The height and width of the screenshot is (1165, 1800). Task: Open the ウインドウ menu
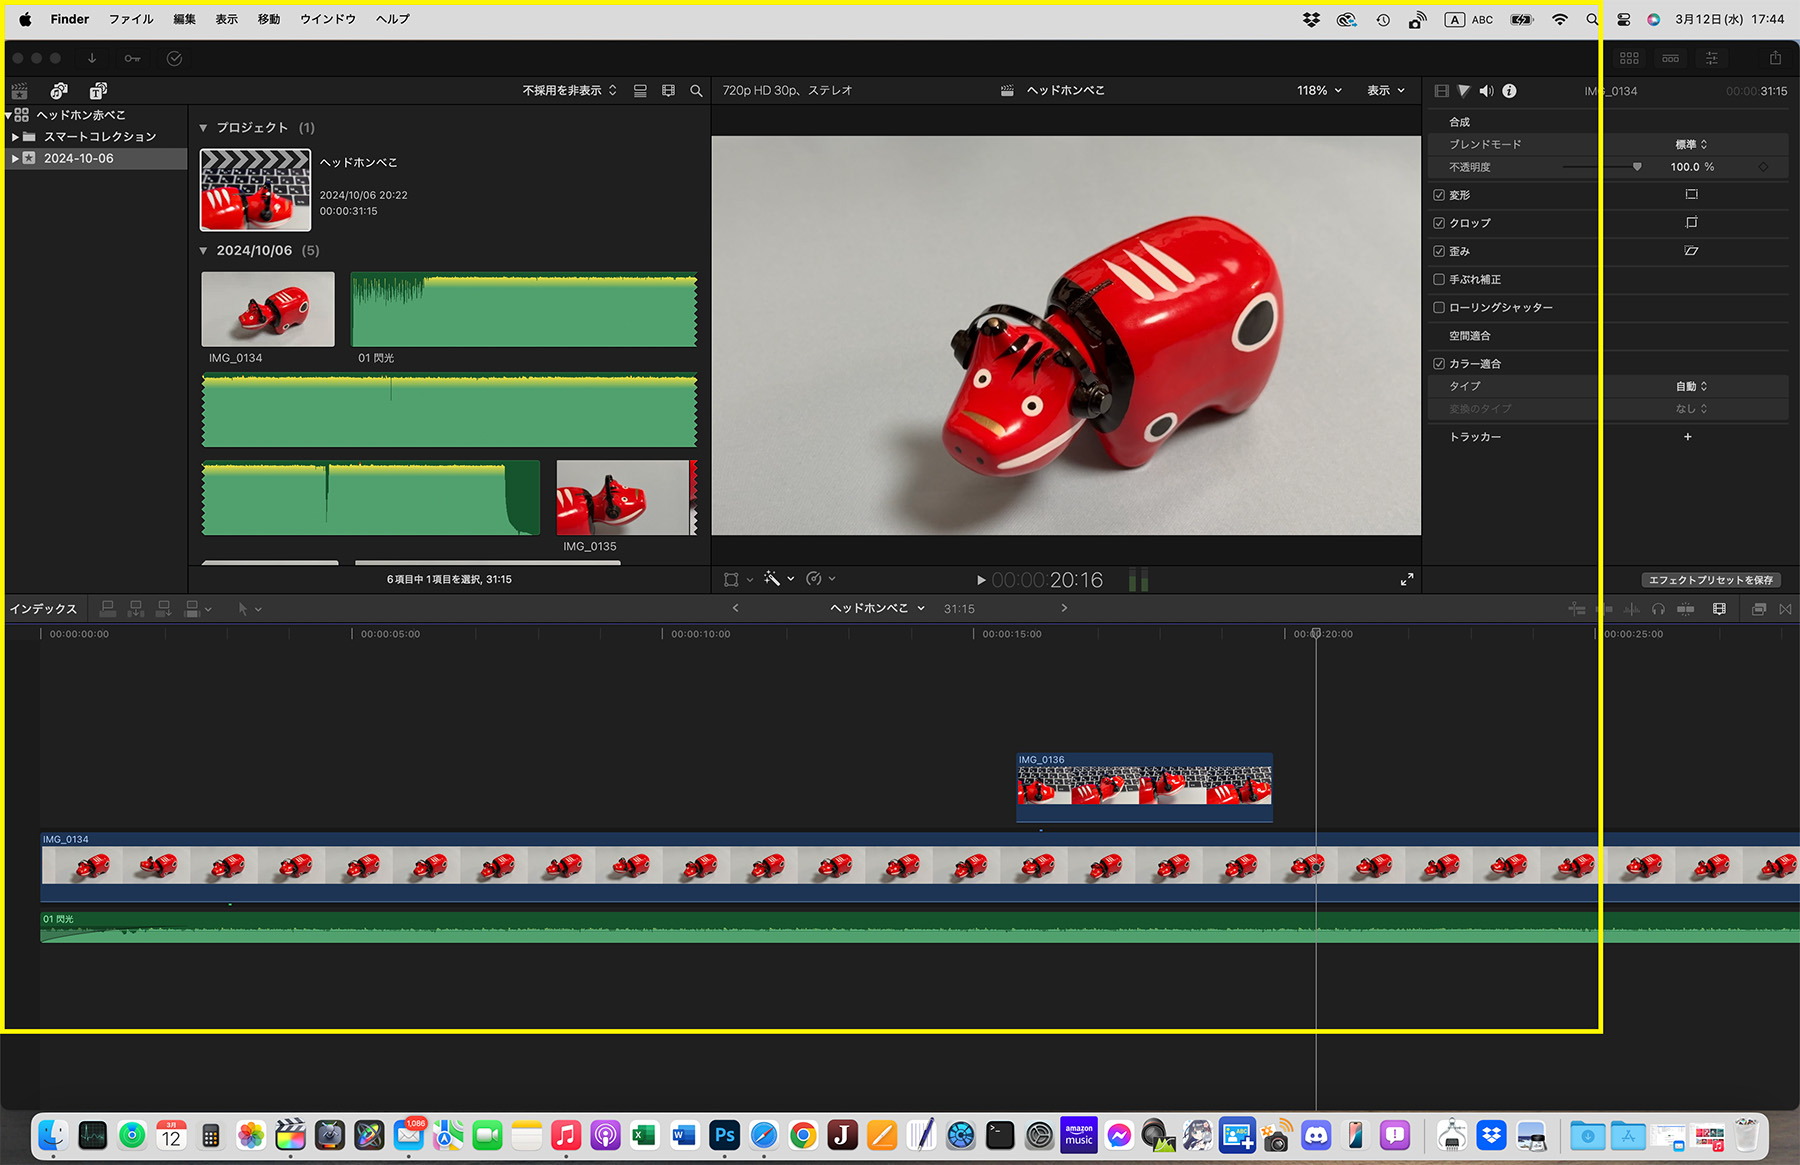[328, 19]
